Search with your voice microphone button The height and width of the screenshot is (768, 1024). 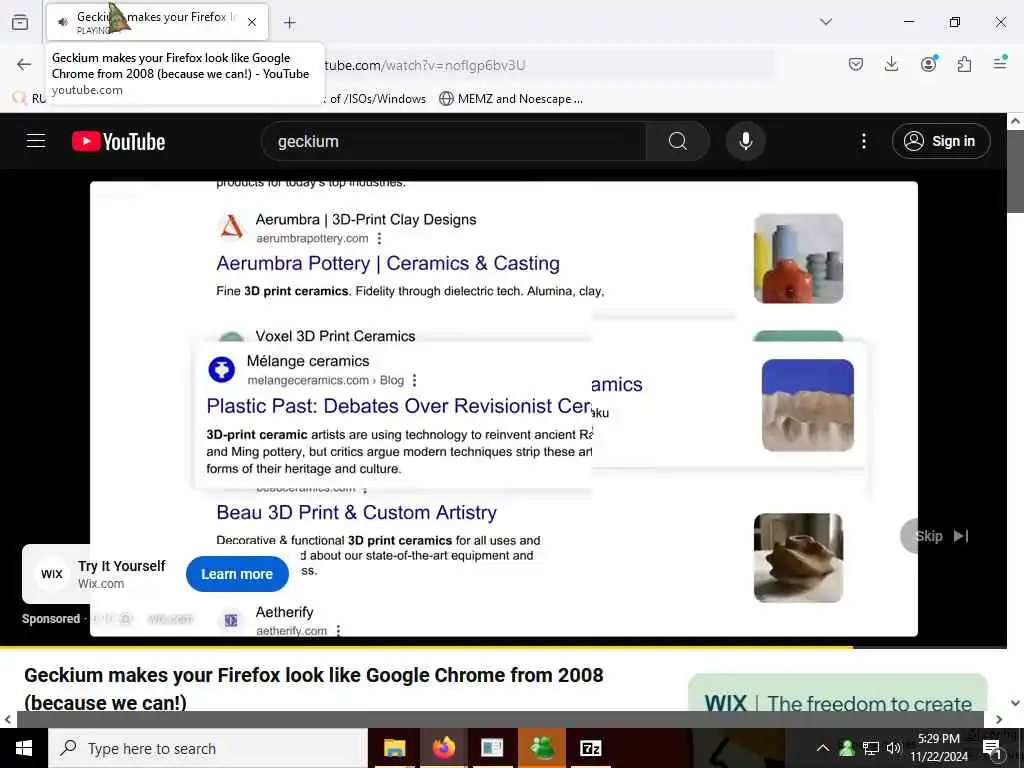tap(745, 141)
